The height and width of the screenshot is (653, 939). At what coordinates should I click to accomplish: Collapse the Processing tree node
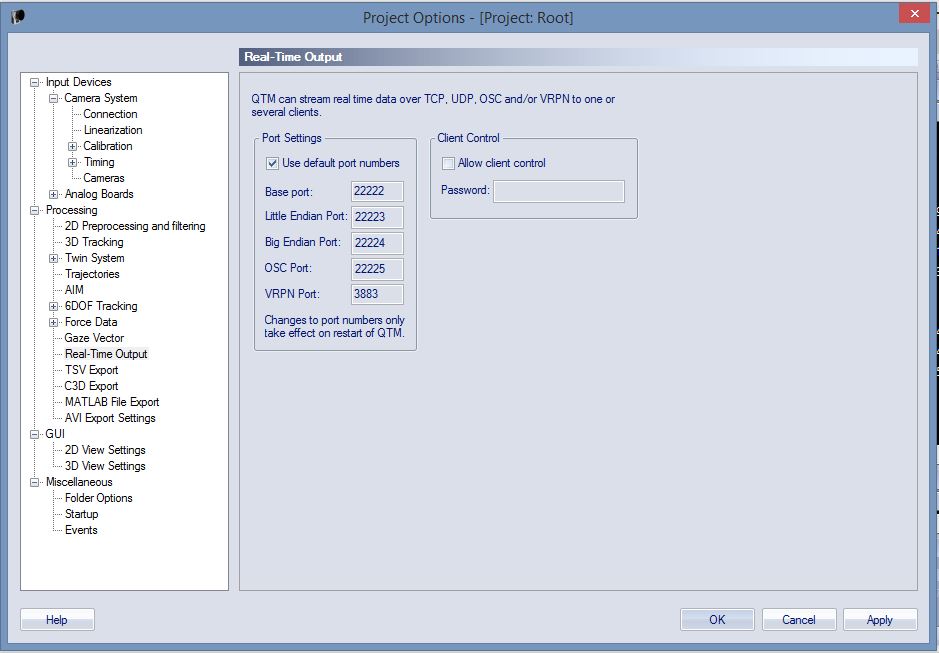[x=35, y=210]
